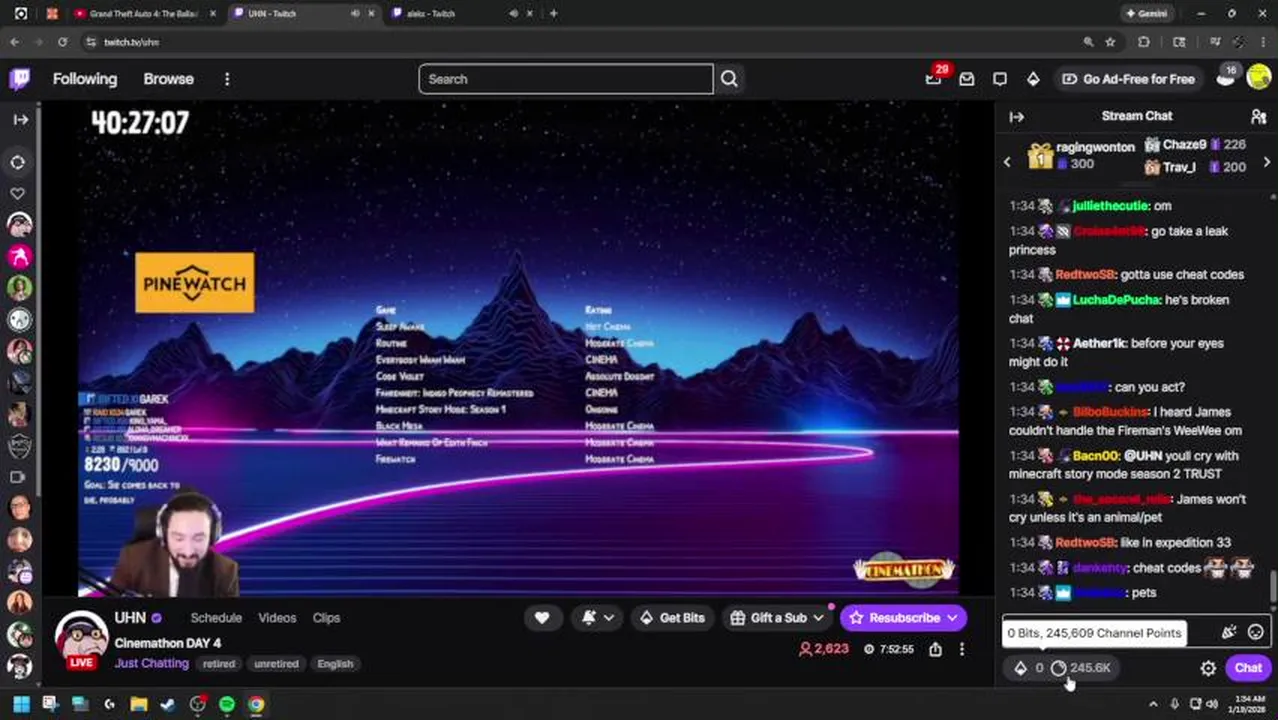
Task: Open stream more options three dots
Action: pos(962,649)
